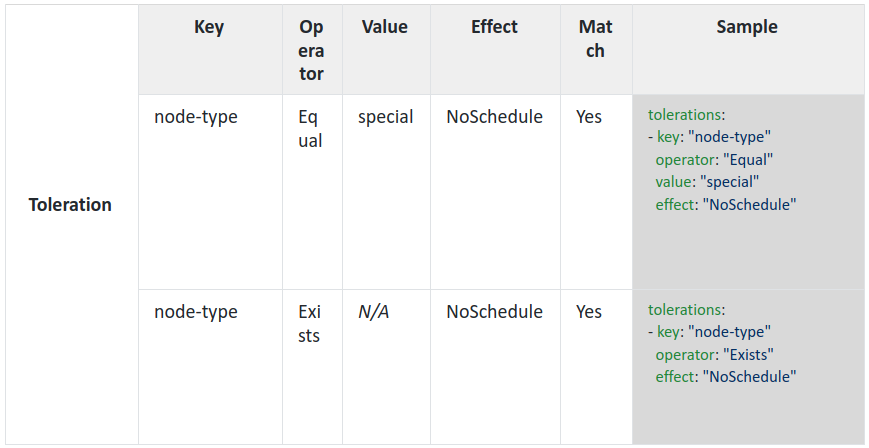Screen dimensions: 869x448
Task: Click NoSchedule effect in the Exists row
Action: [x=494, y=312]
